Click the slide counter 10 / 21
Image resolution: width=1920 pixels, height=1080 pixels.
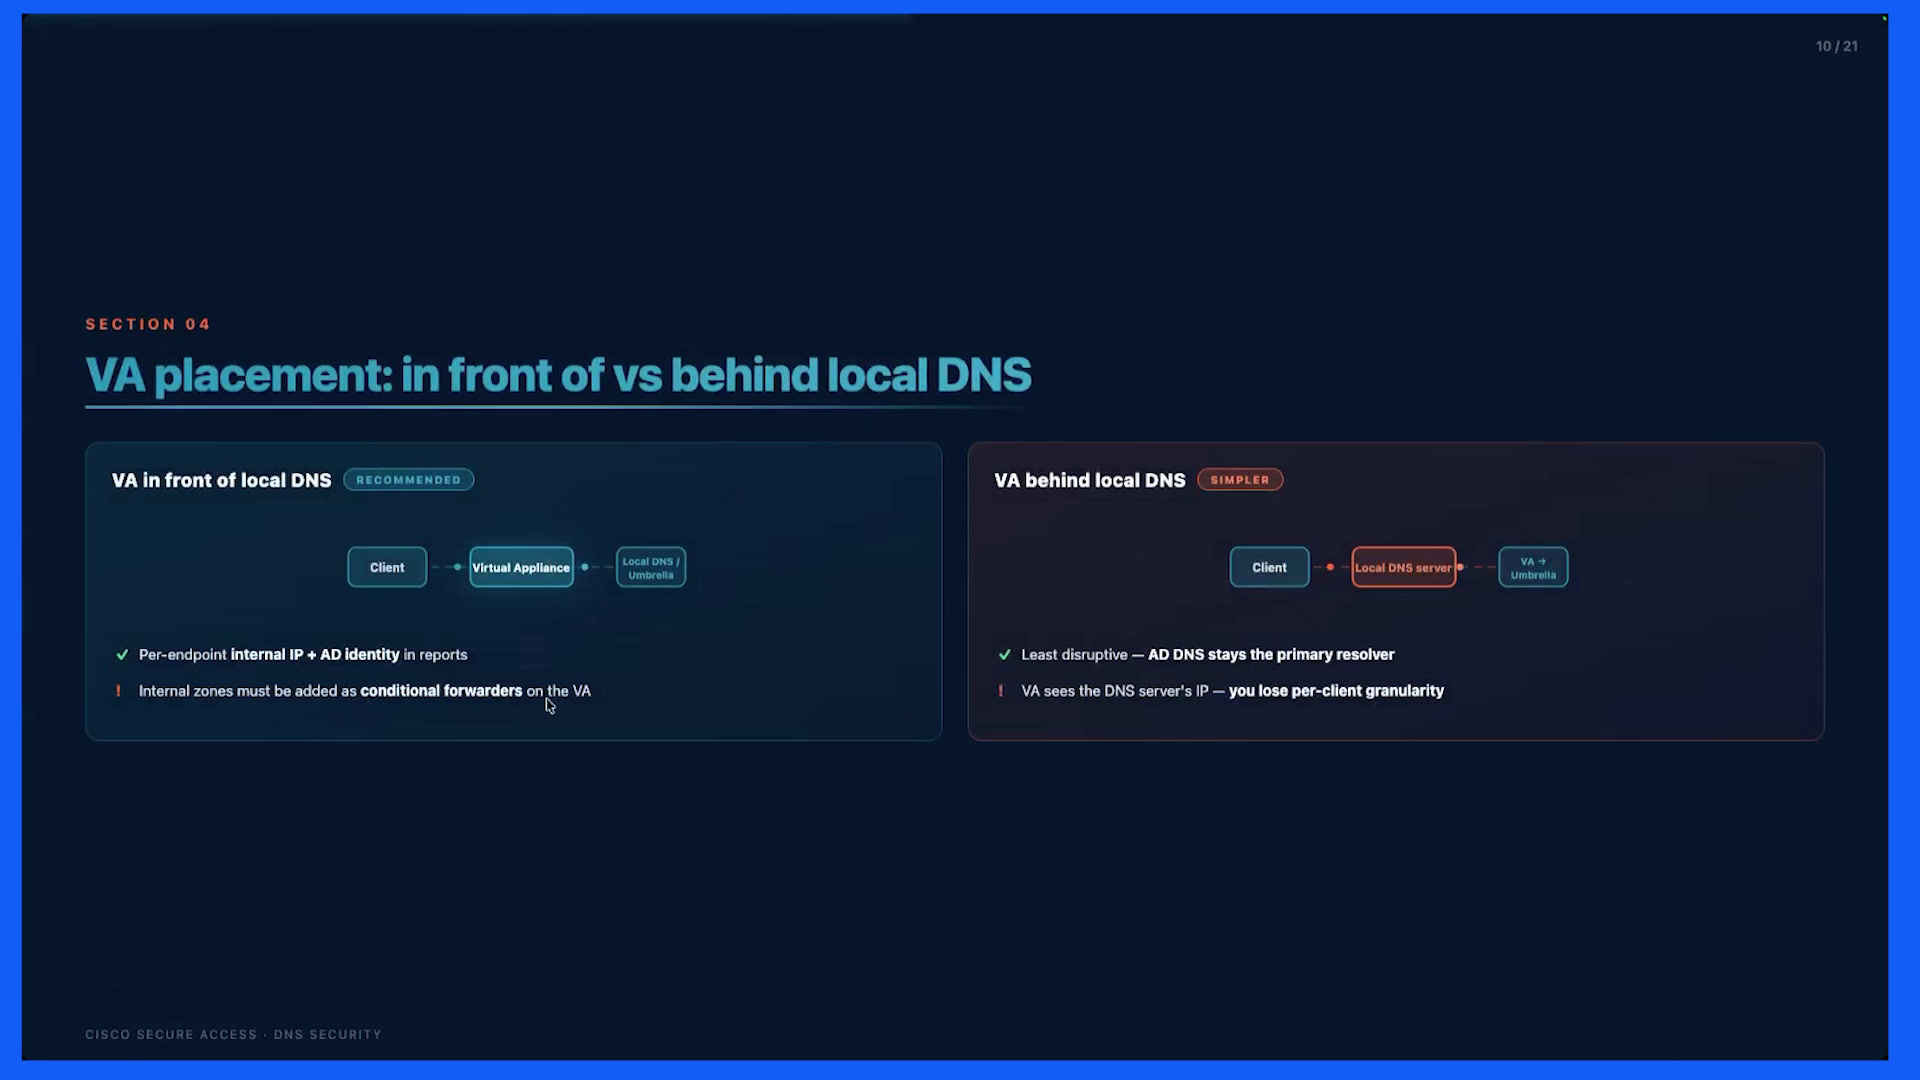point(1837,46)
